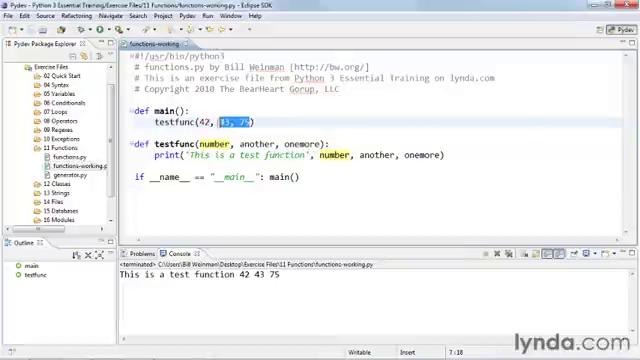The height and width of the screenshot is (360, 640).
Task: Click the green Run button icon
Action: click(100, 29)
